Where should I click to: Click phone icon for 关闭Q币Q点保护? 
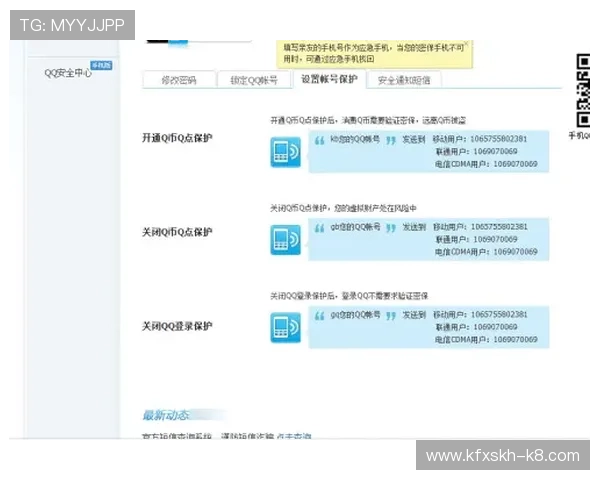[286, 240]
